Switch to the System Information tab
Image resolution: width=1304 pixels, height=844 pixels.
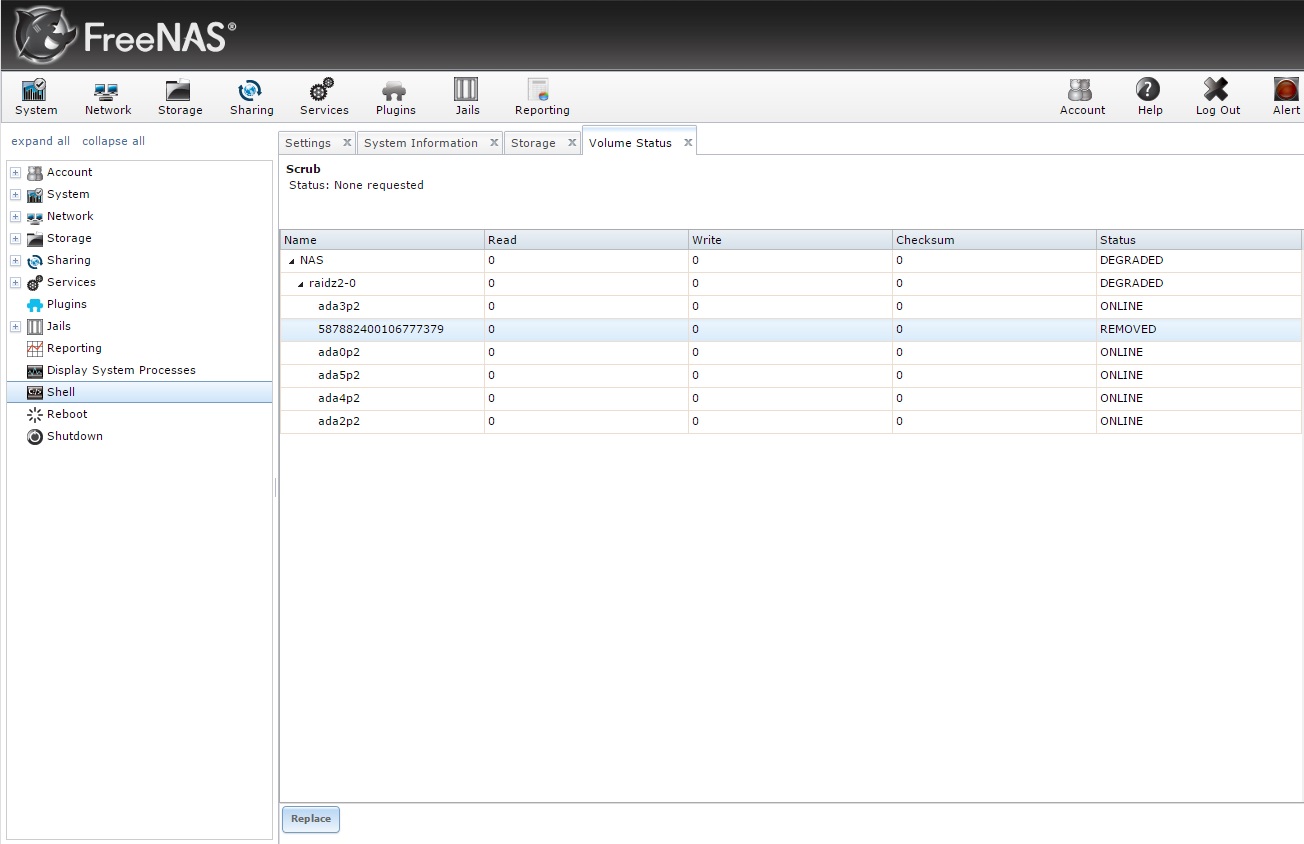pos(421,143)
